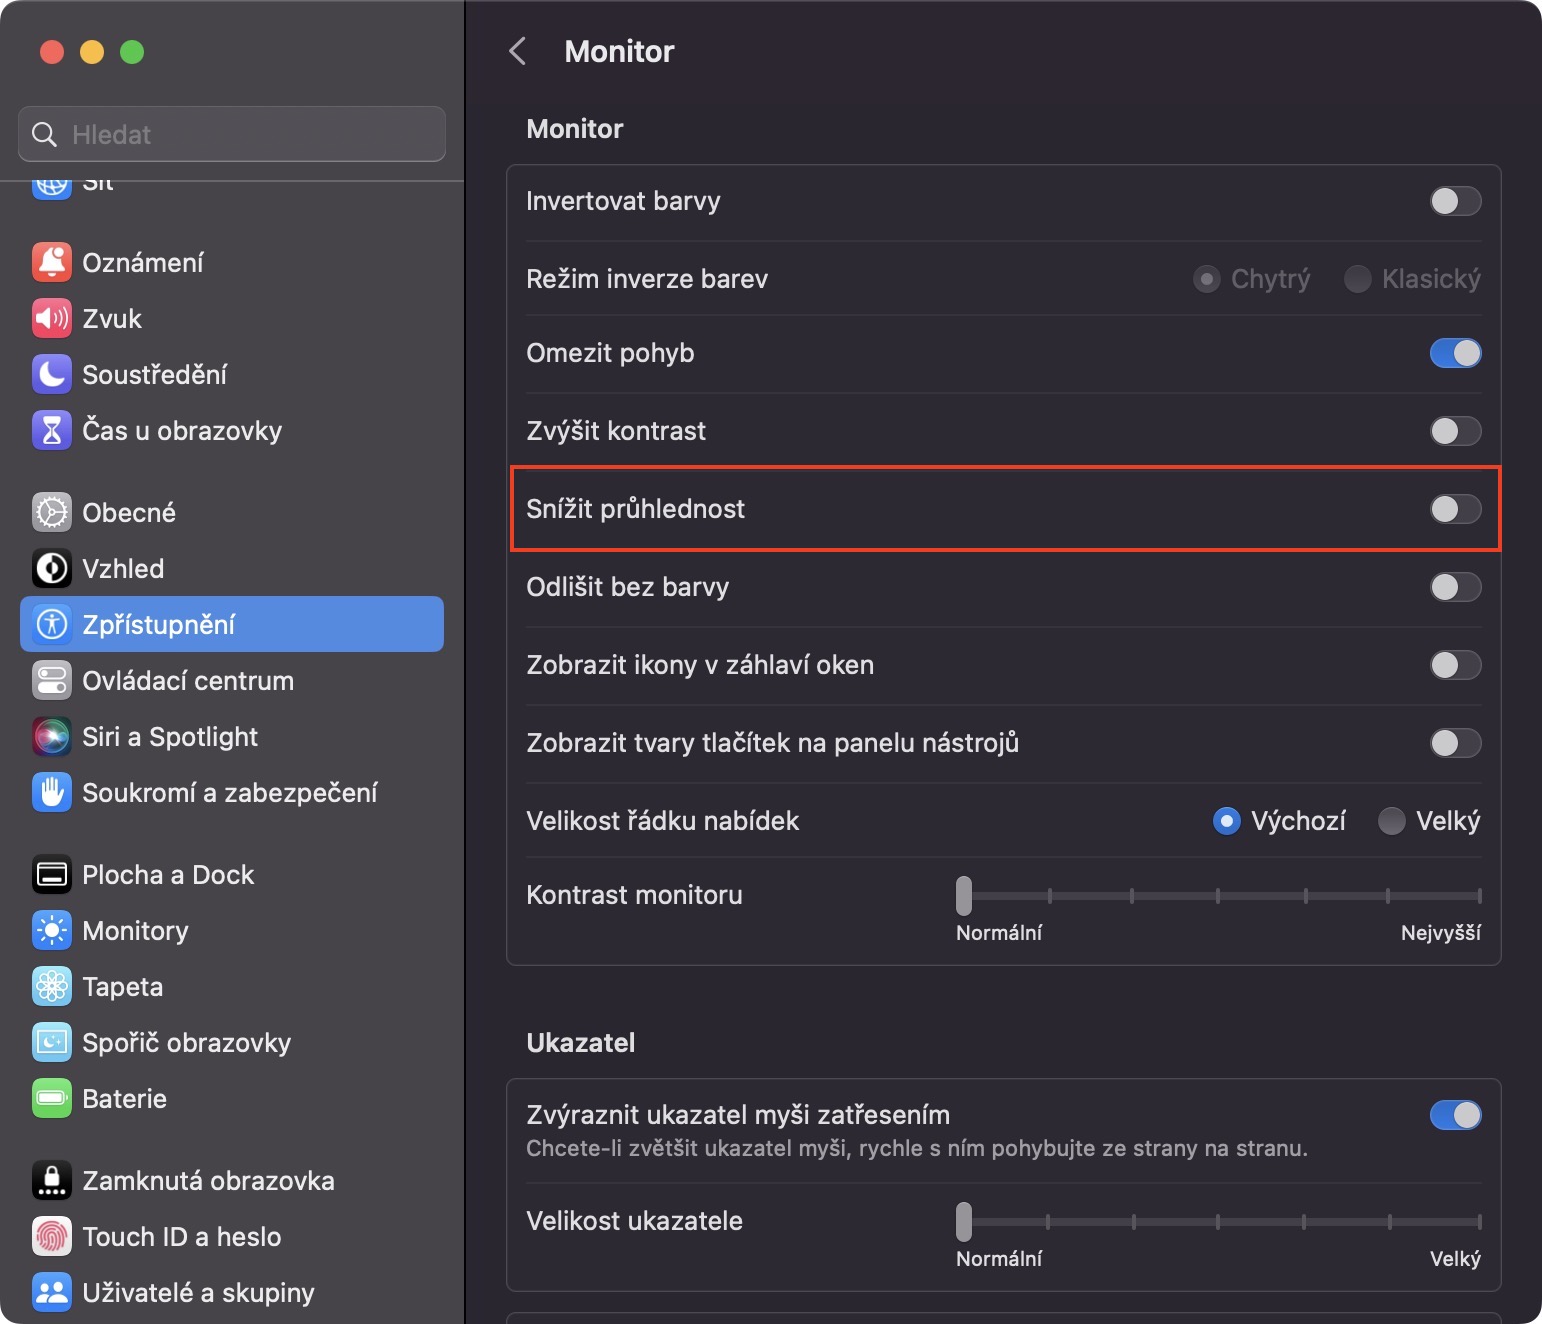1542x1324 pixels.
Task: Select the Soustředění moon icon
Action: pos(52,374)
